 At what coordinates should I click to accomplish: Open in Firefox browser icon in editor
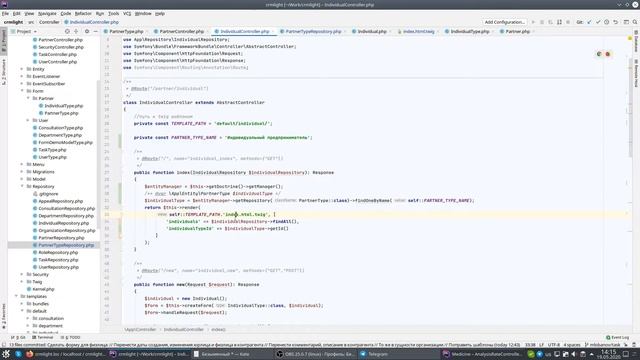pyautogui.click(x=608, y=54)
